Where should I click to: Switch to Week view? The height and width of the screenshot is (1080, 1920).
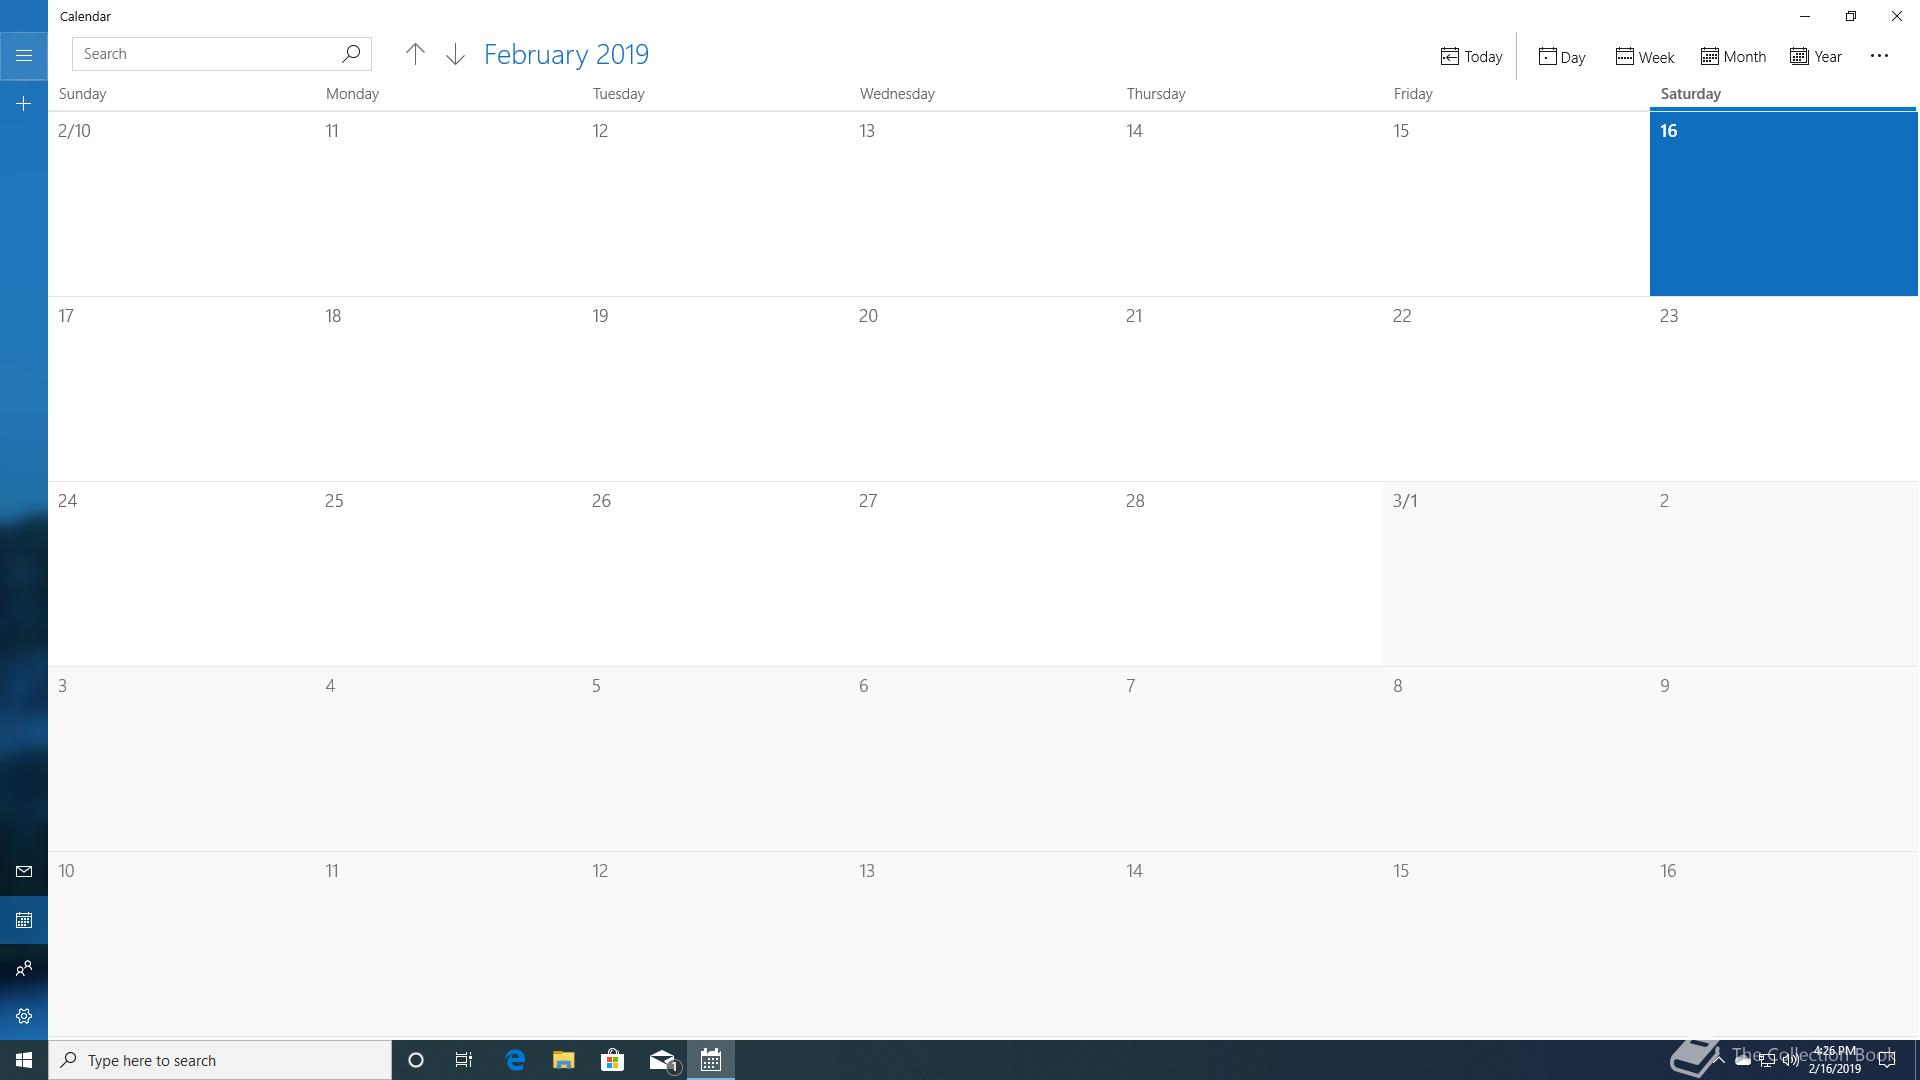pos(1645,57)
